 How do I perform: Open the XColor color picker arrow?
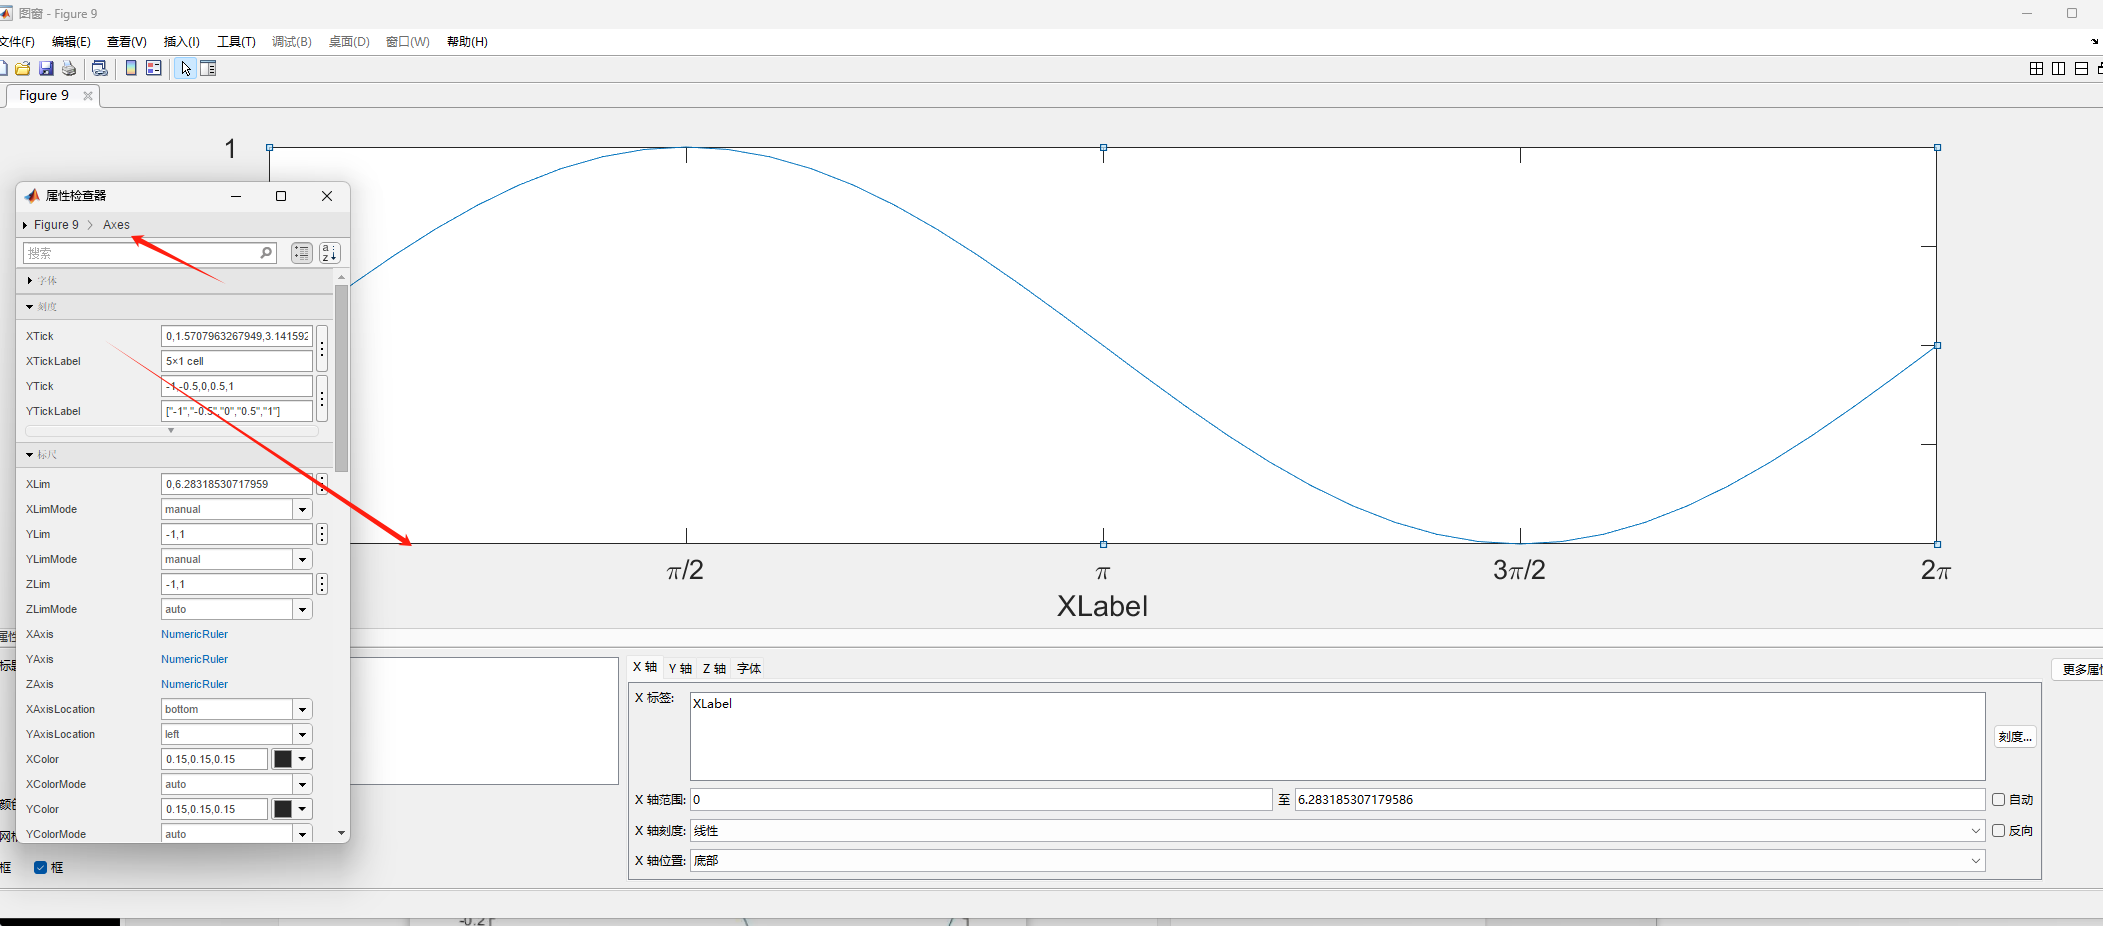coord(302,759)
